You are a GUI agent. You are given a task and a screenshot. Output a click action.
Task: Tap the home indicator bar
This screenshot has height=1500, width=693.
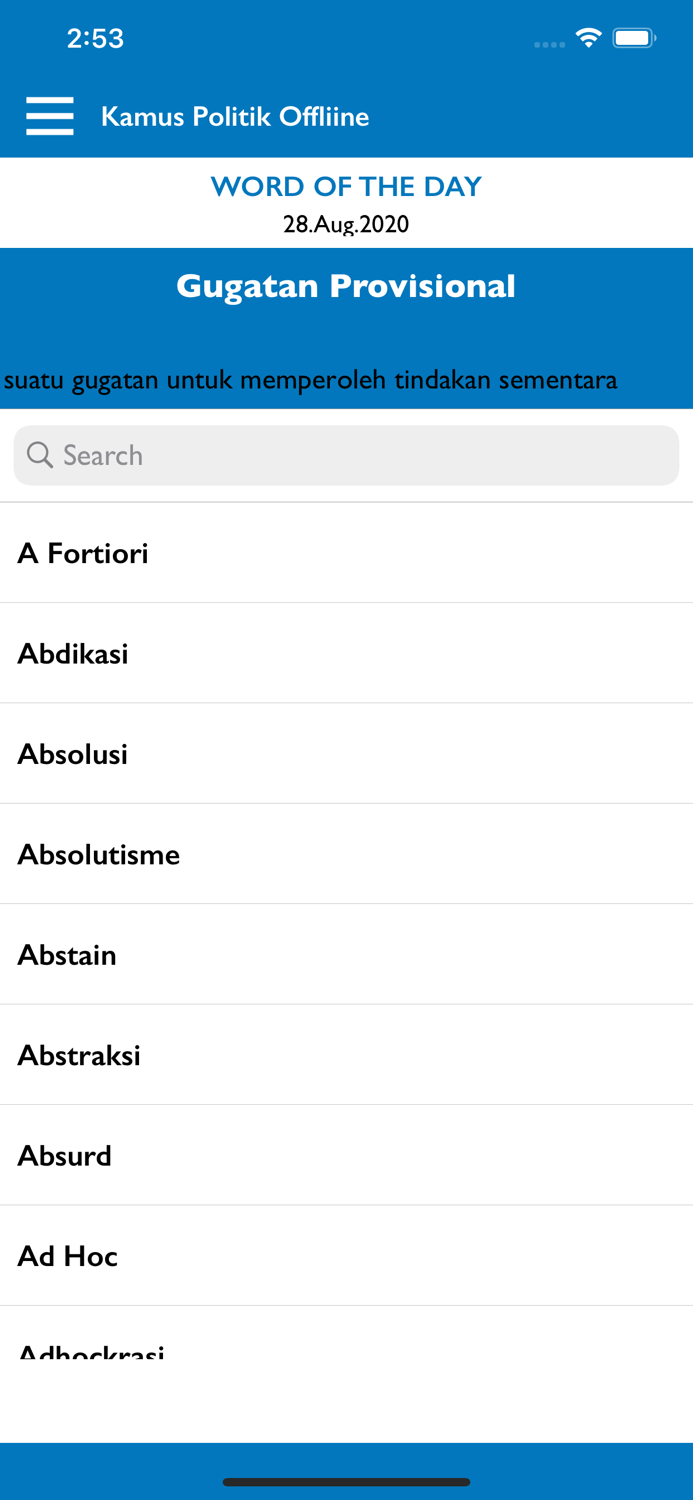coord(346,1482)
